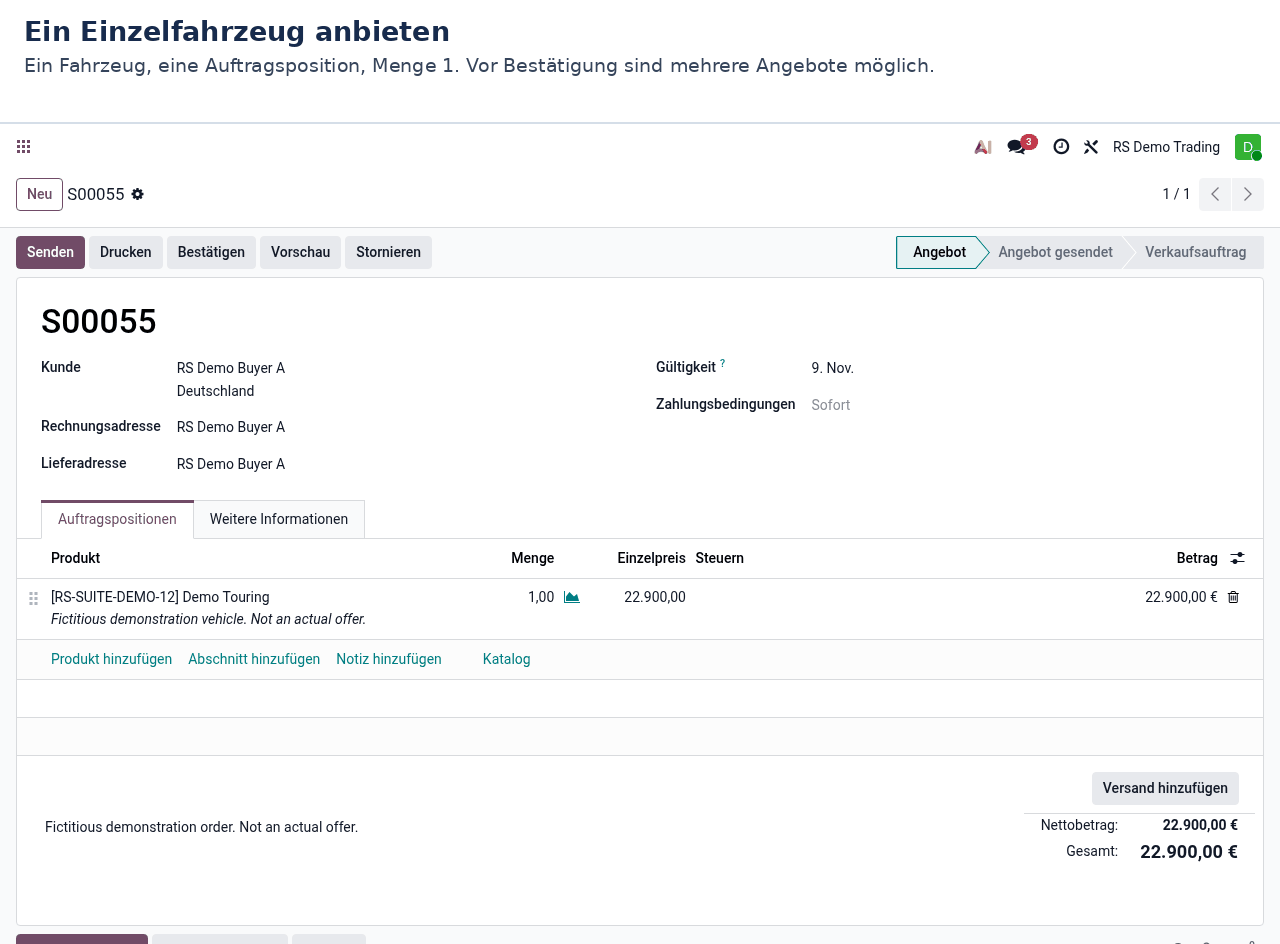The image size is (1280, 944).
Task: Select the [RS-SUITE-DEMO-12] Demo Touring product cell
Action: (x=160, y=597)
